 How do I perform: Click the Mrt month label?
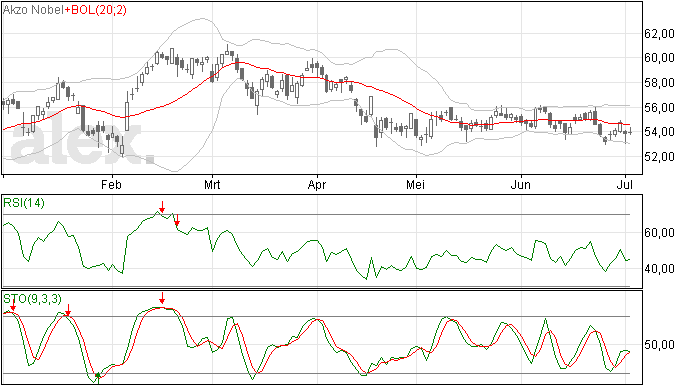coord(212,184)
